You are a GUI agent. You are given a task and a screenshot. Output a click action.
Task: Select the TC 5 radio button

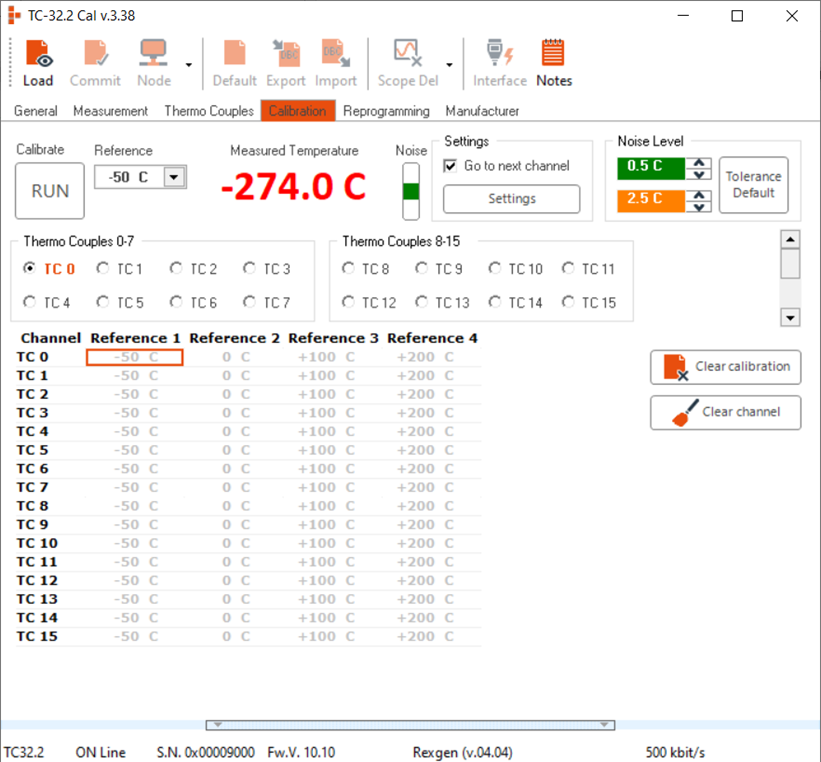tap(103, 302)
